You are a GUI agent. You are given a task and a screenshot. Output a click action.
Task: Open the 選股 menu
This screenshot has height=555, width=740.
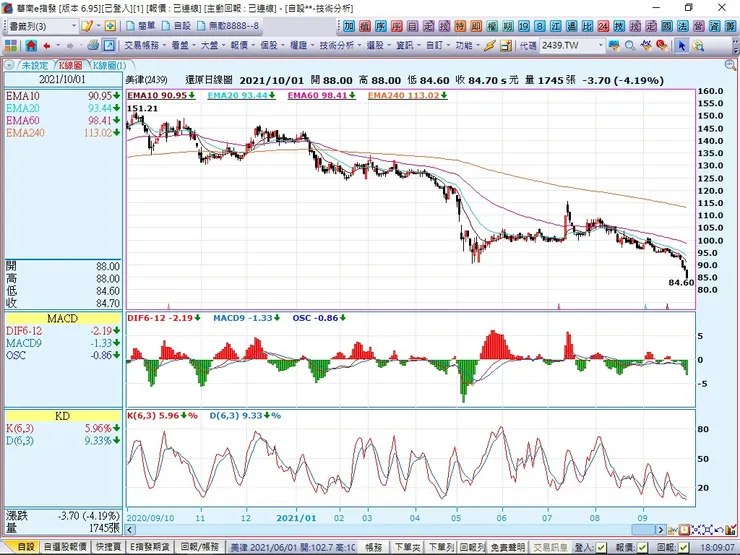click(x=378, y=46)
